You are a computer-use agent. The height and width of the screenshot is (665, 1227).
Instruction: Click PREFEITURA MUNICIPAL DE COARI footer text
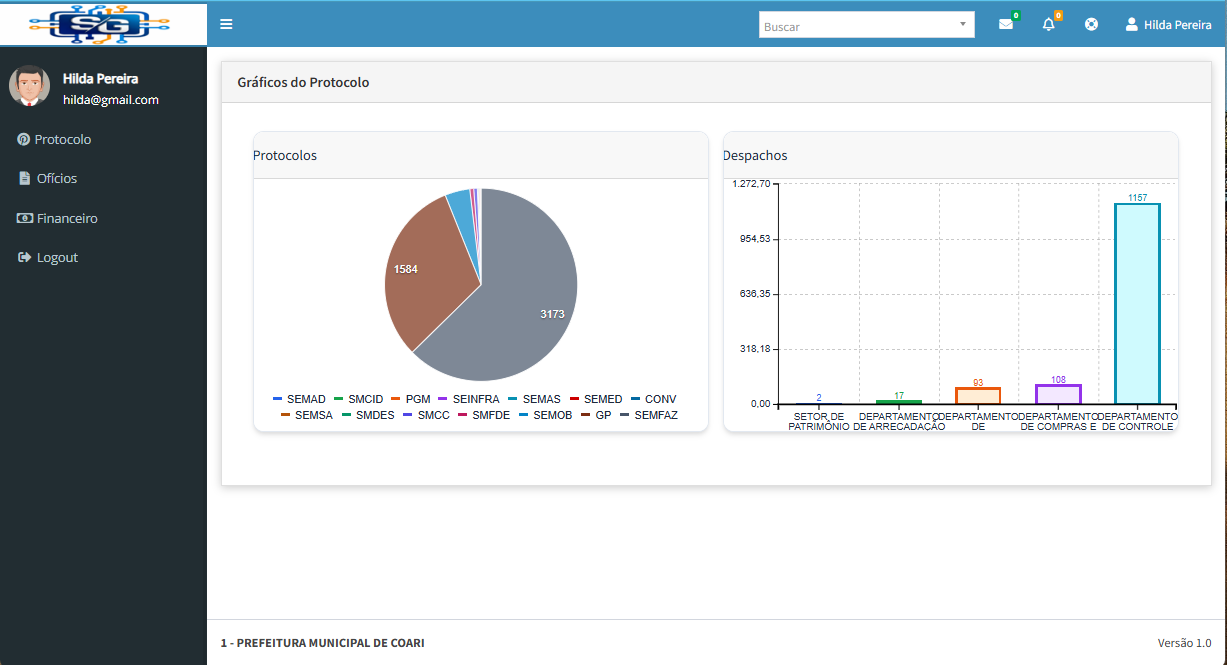point(330,643)
